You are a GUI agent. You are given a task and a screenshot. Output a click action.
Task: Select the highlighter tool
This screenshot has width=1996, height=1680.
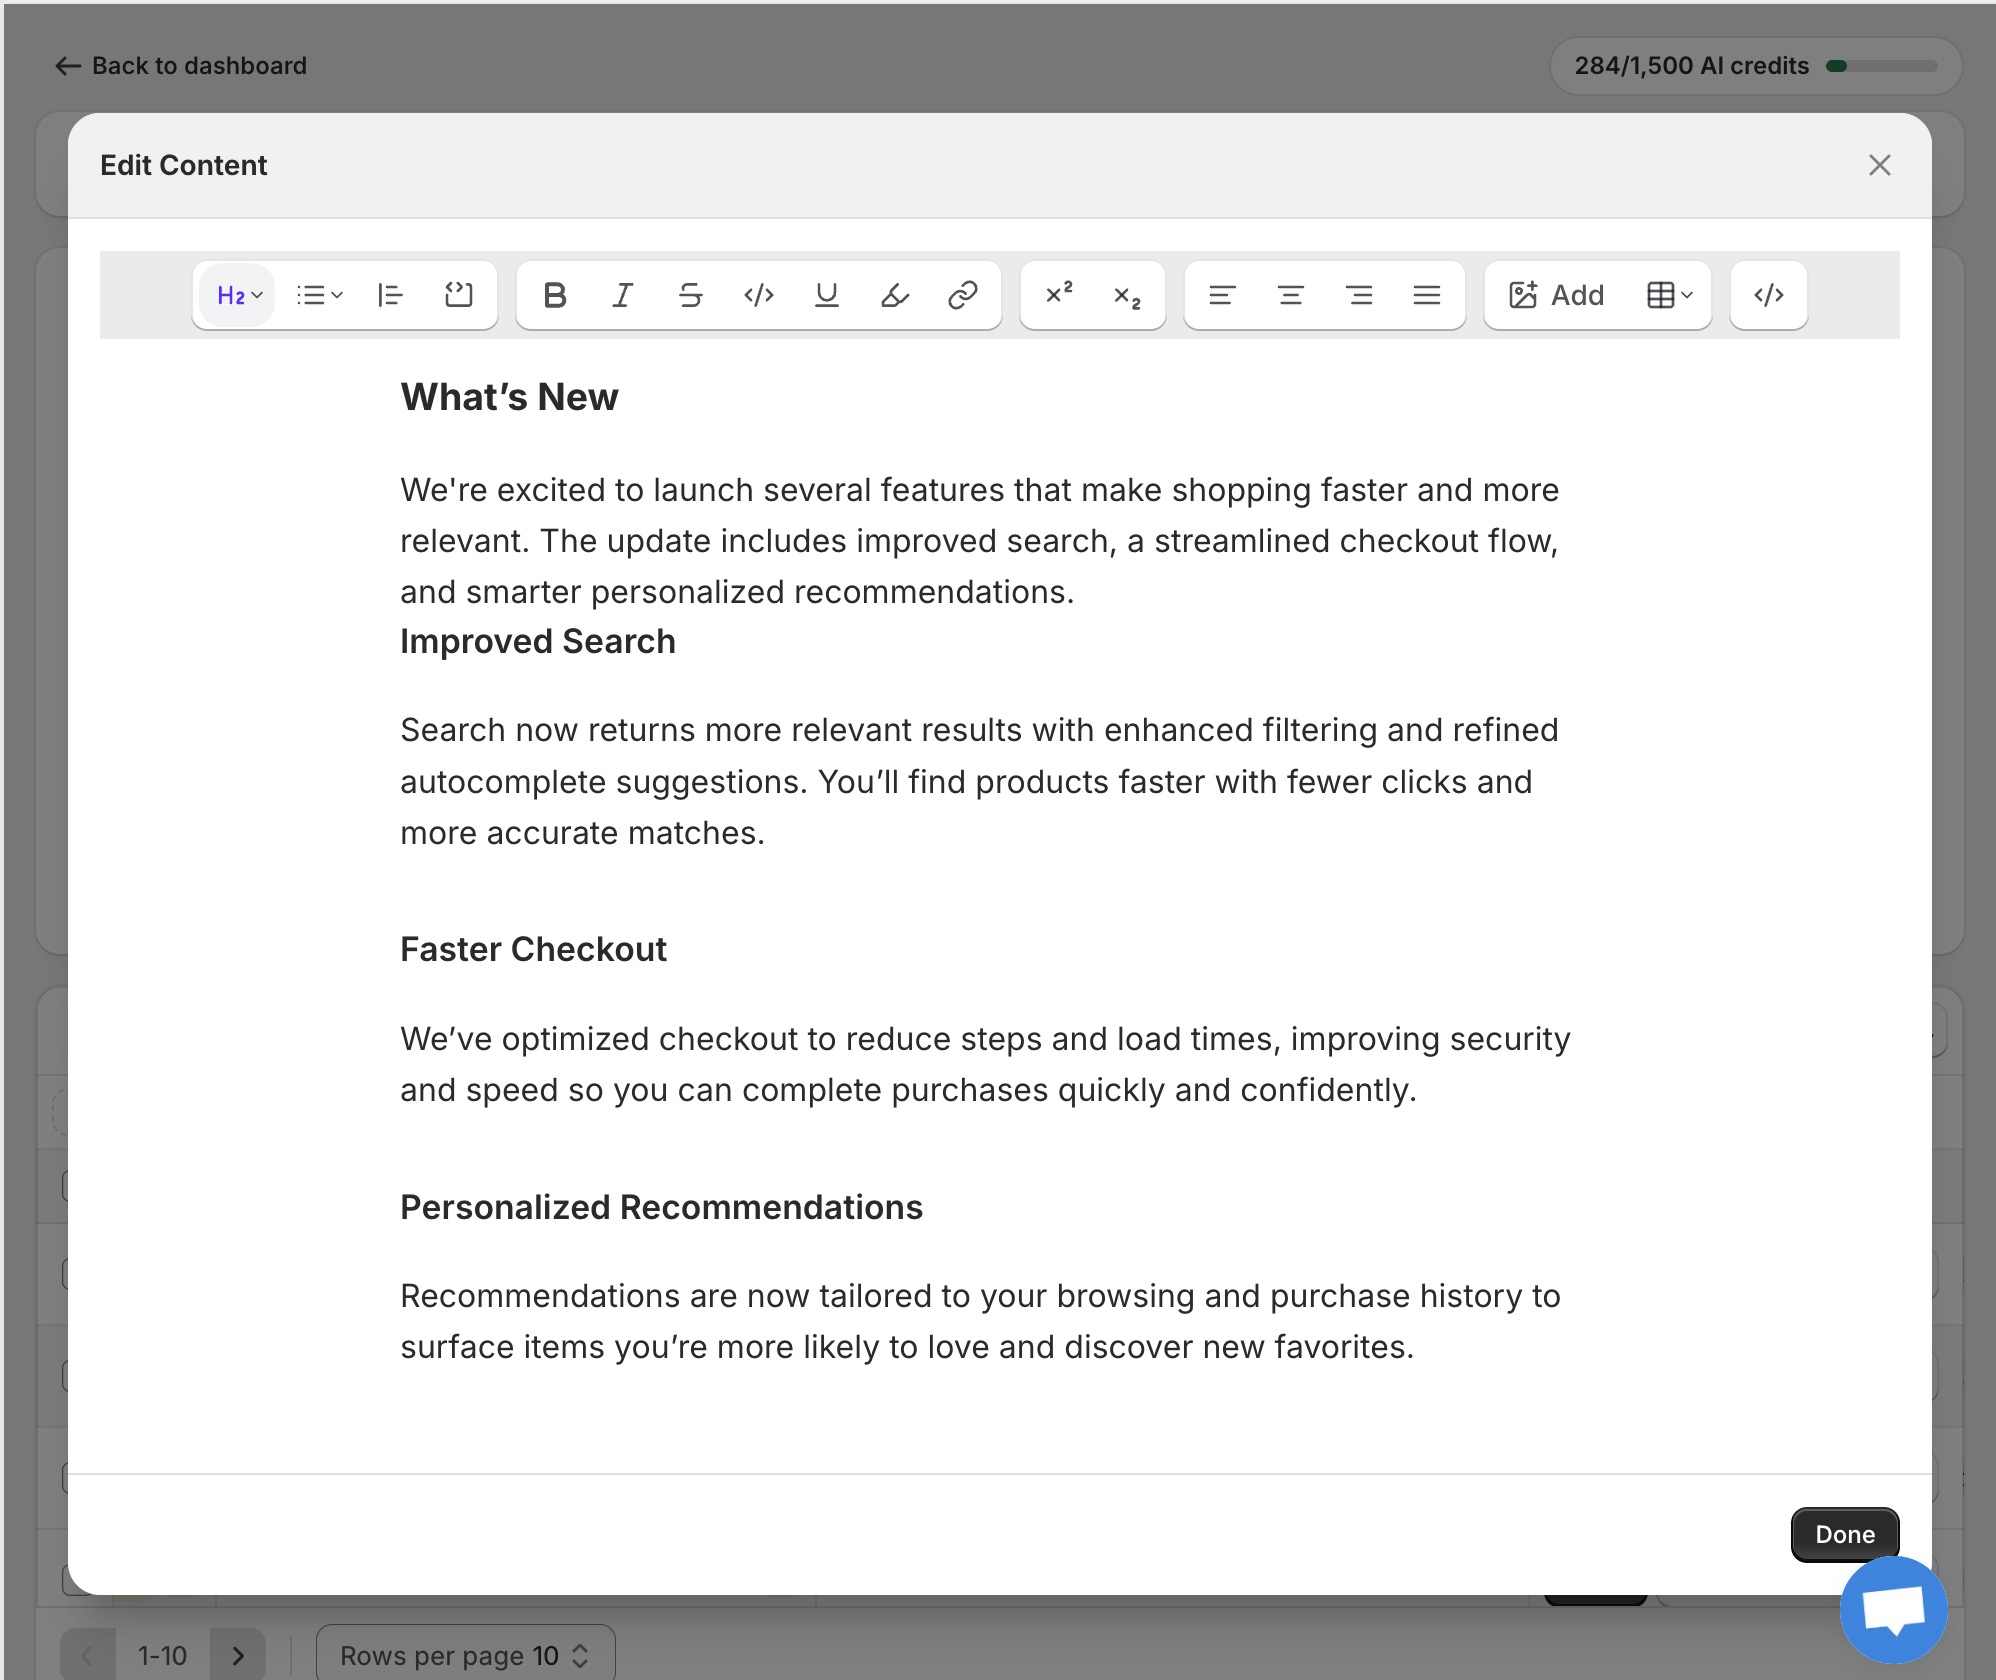click(x=895, y=295)
